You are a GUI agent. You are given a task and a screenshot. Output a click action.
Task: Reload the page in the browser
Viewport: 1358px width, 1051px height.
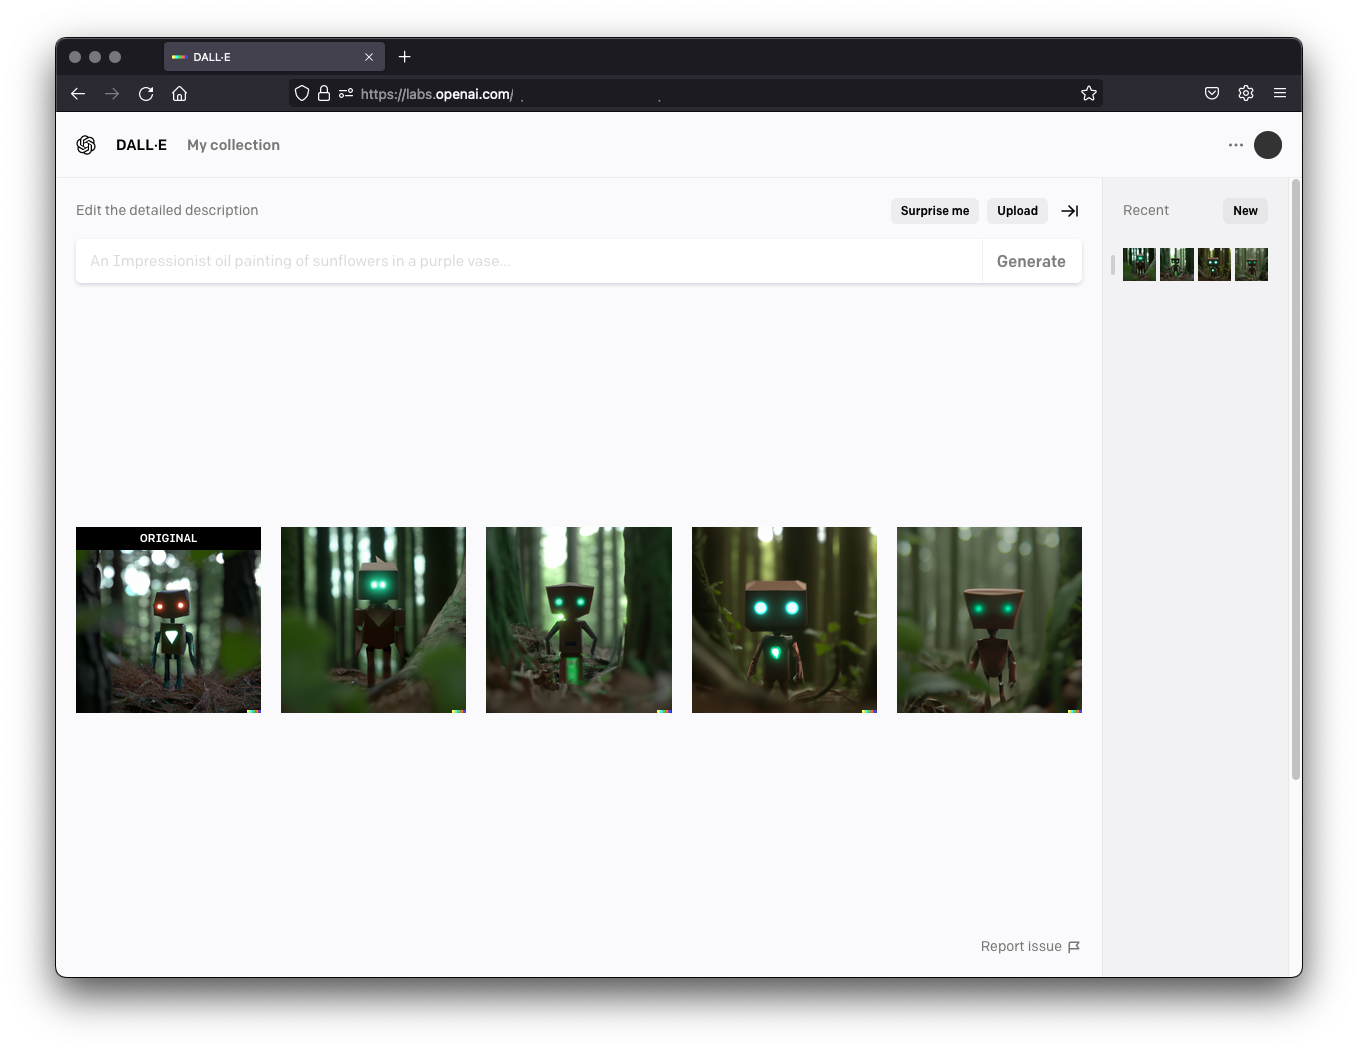(146, 94)
